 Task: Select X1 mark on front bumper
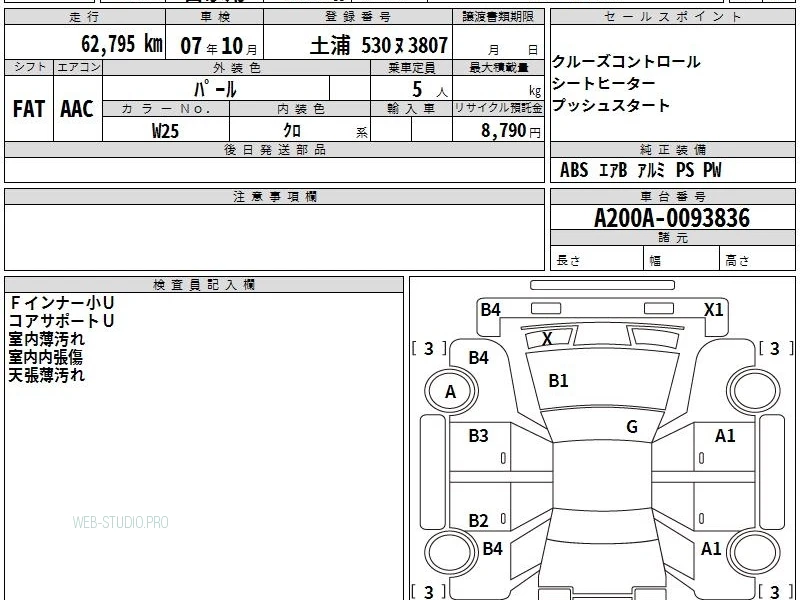pos(714,310)
